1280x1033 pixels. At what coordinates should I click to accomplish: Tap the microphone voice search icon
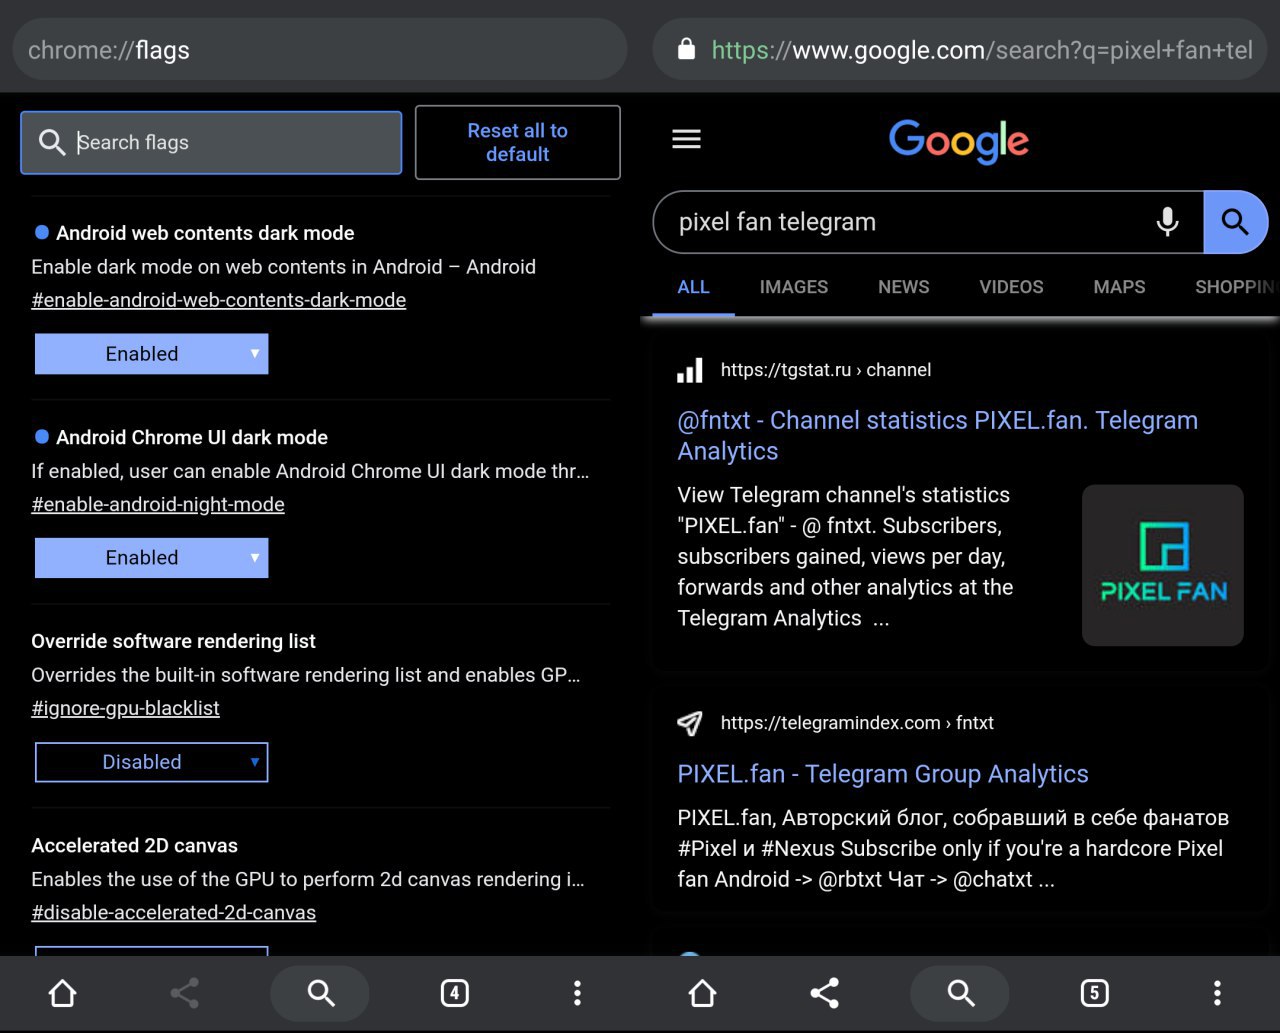click(x=1167, y=222)
